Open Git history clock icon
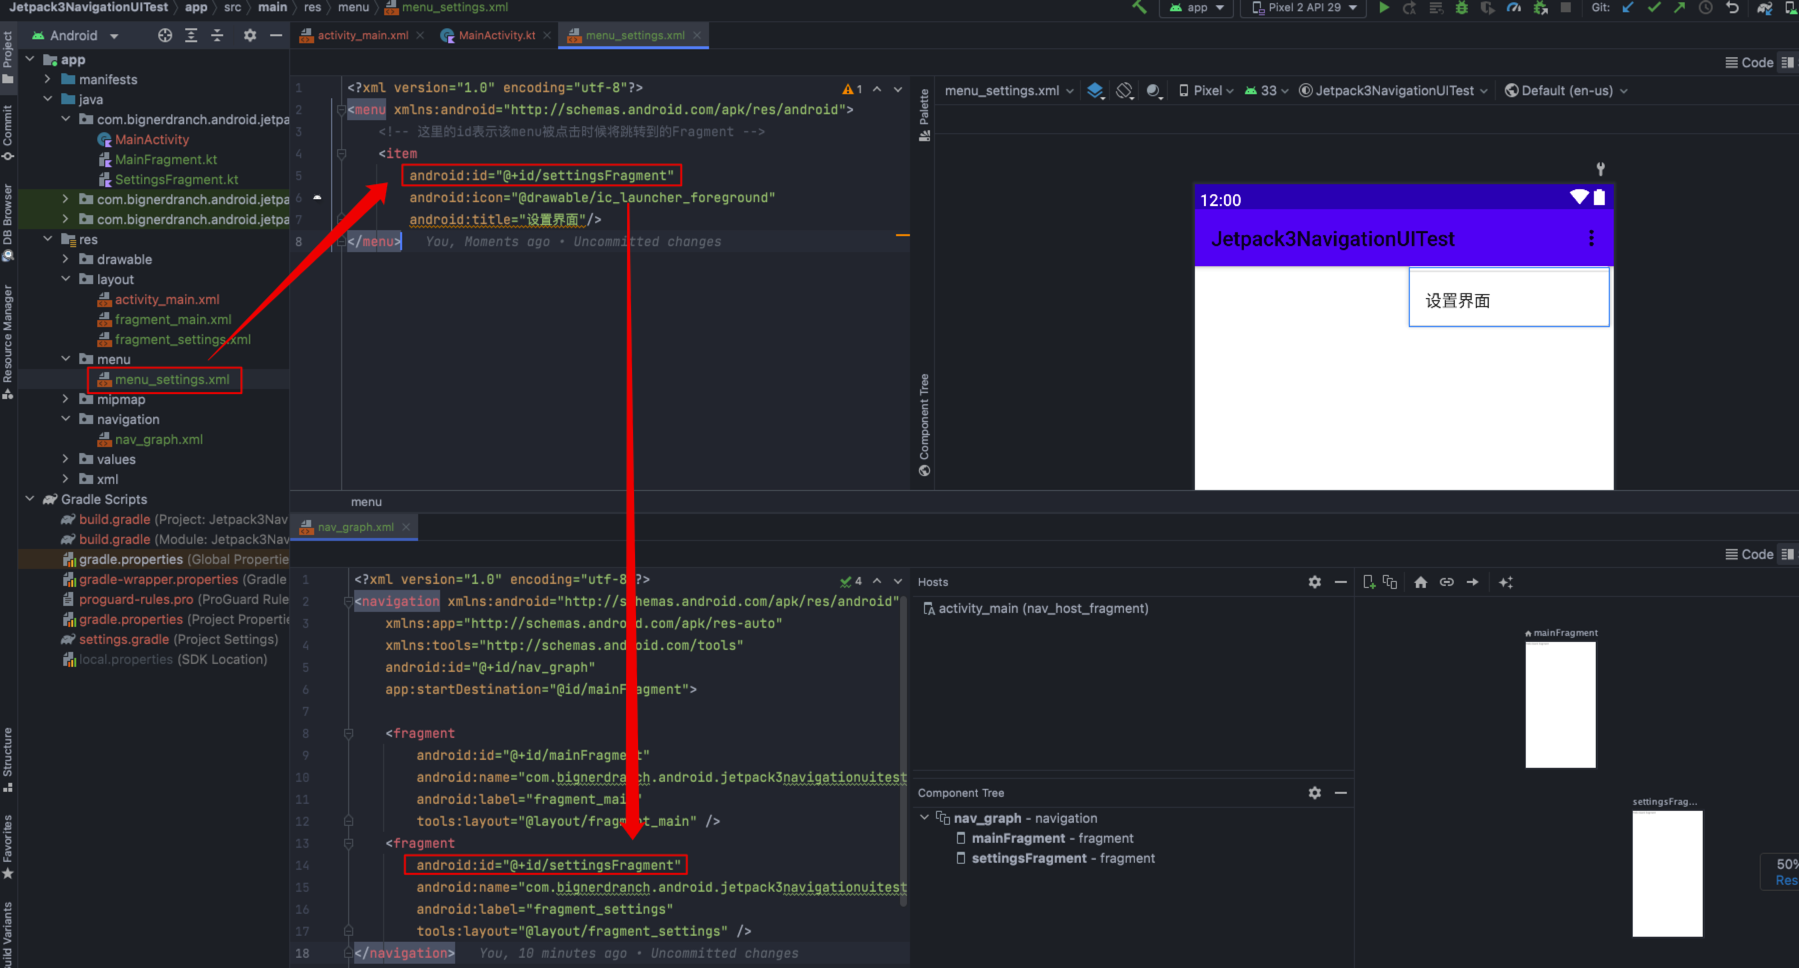Viewport: 1799px width, 968px height. pyautogui.click(x=1706, y=8)
